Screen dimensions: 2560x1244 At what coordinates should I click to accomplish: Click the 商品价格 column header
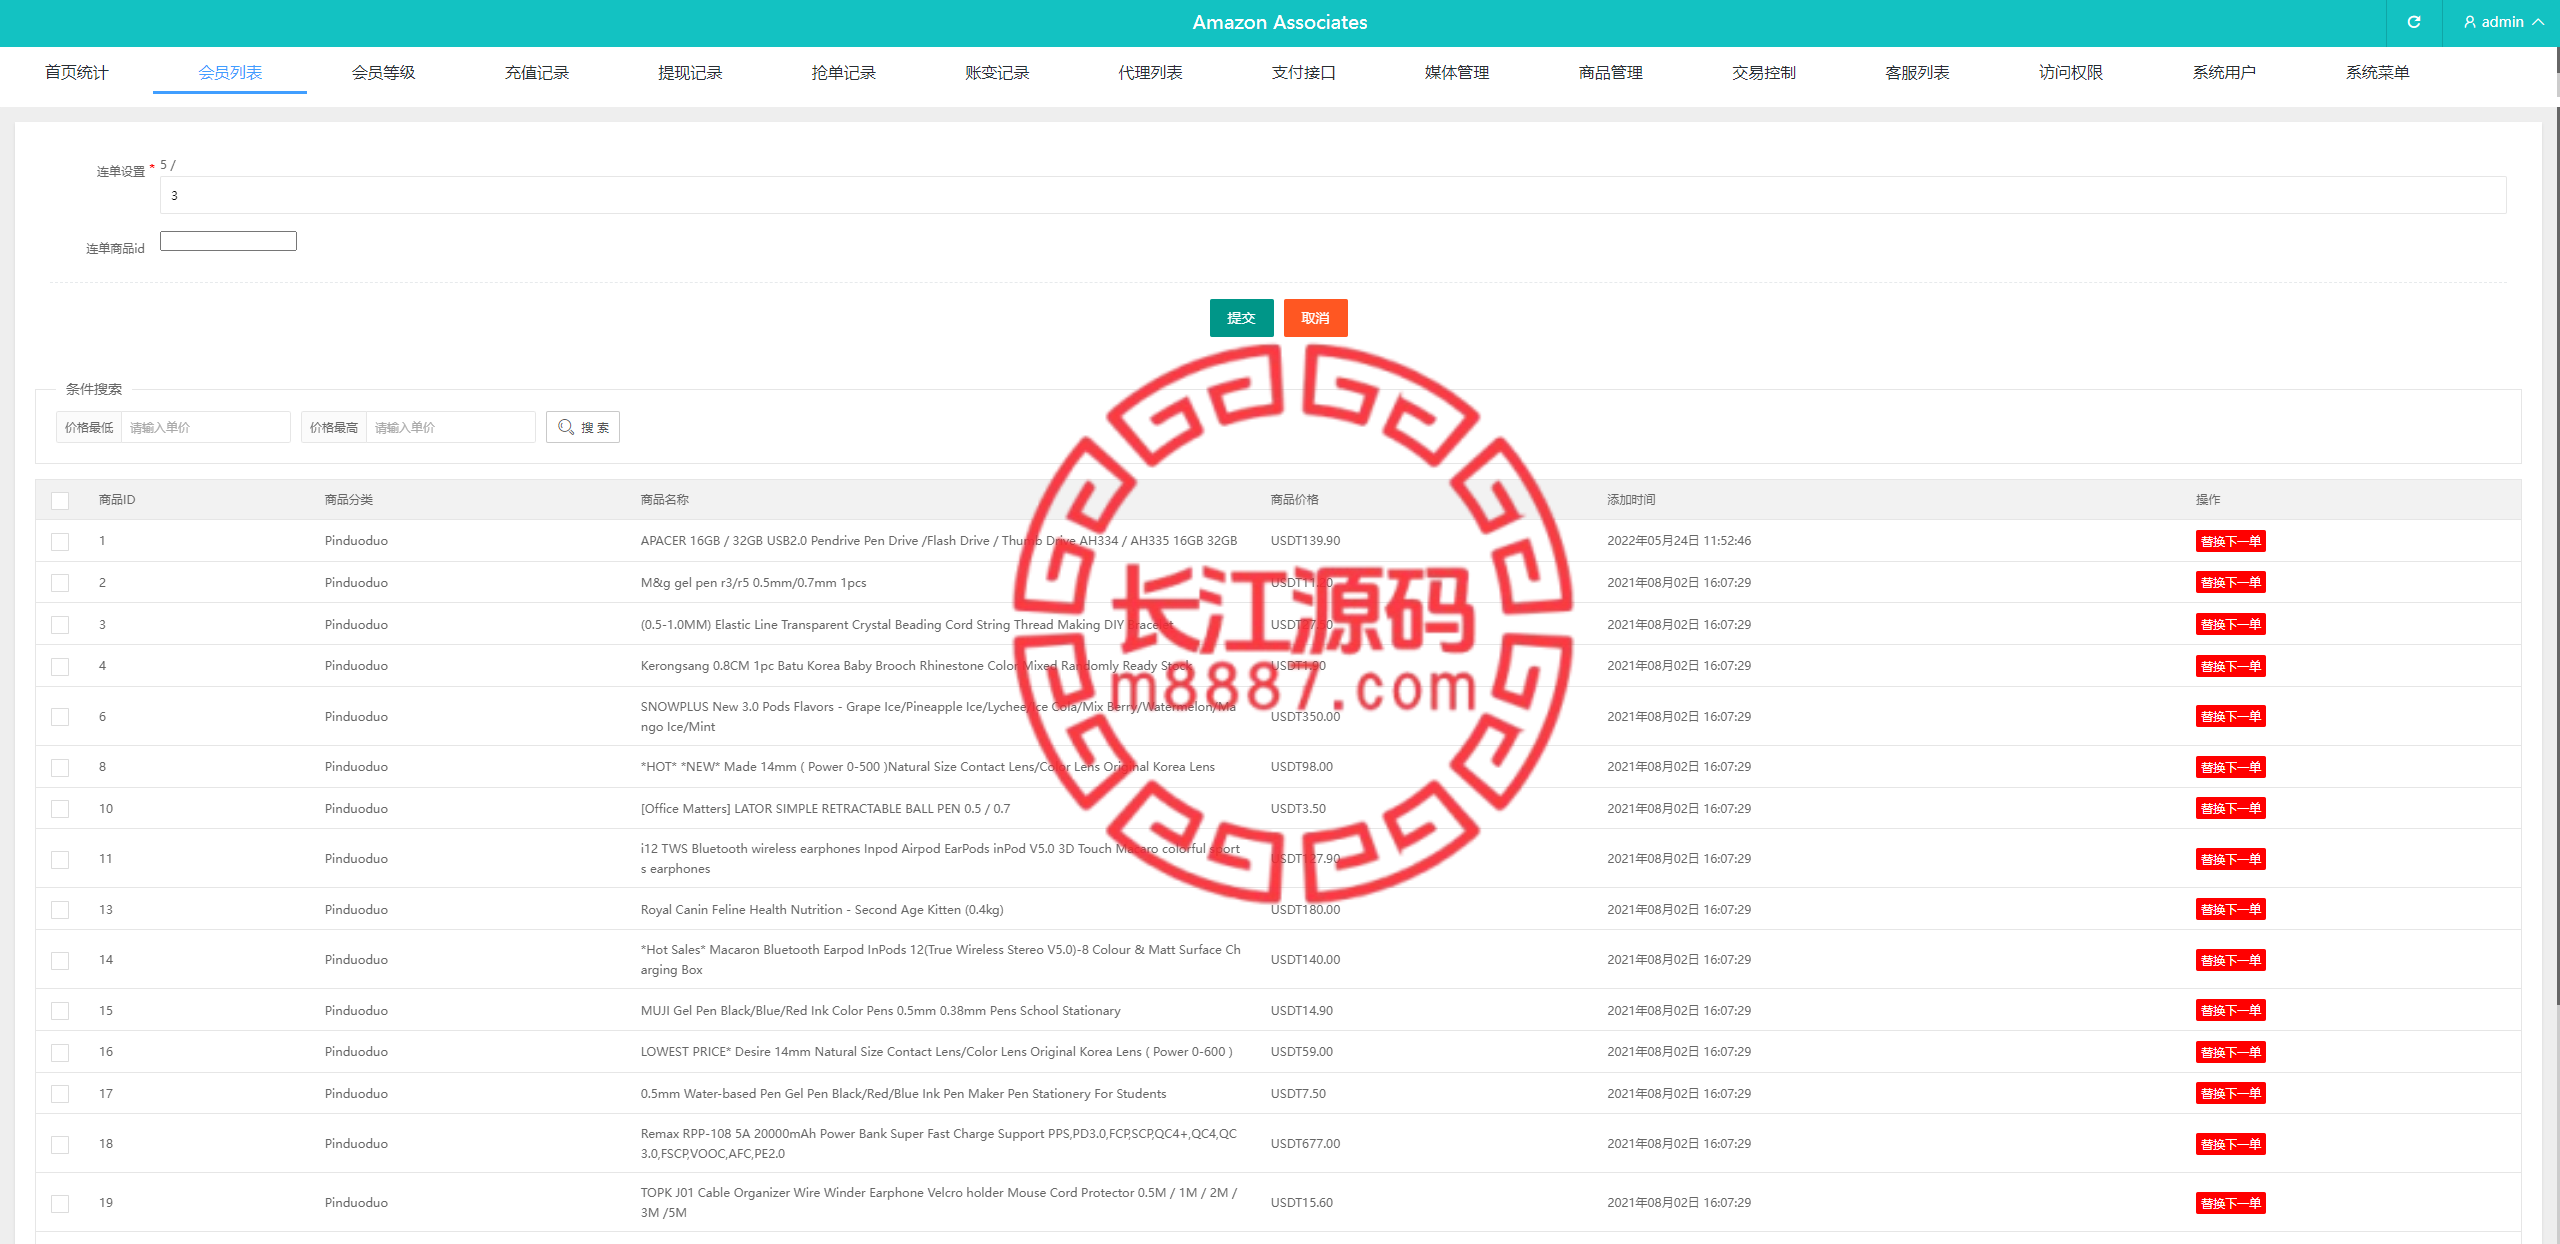pyautogui.click(x=1294, y=499)
